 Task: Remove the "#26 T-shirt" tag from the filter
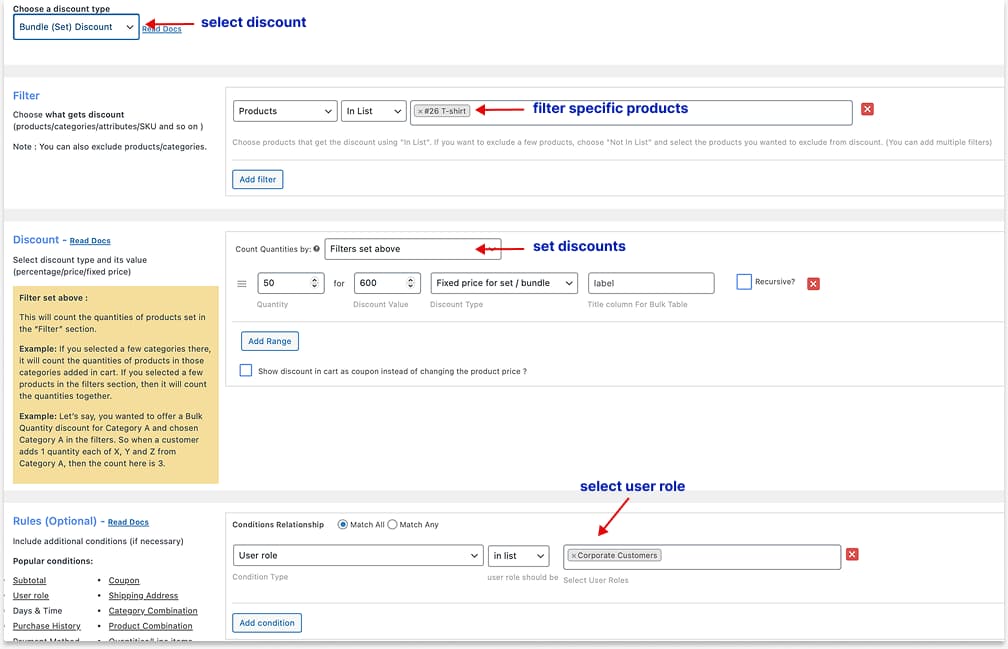[x=422, y=112]
